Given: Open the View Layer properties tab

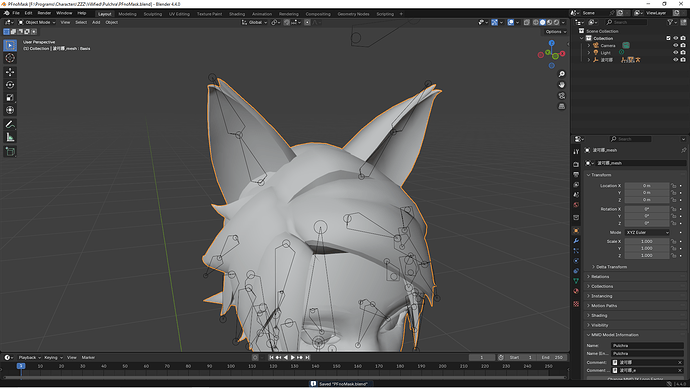Looking at the screenshot, I should coord(576,184).
